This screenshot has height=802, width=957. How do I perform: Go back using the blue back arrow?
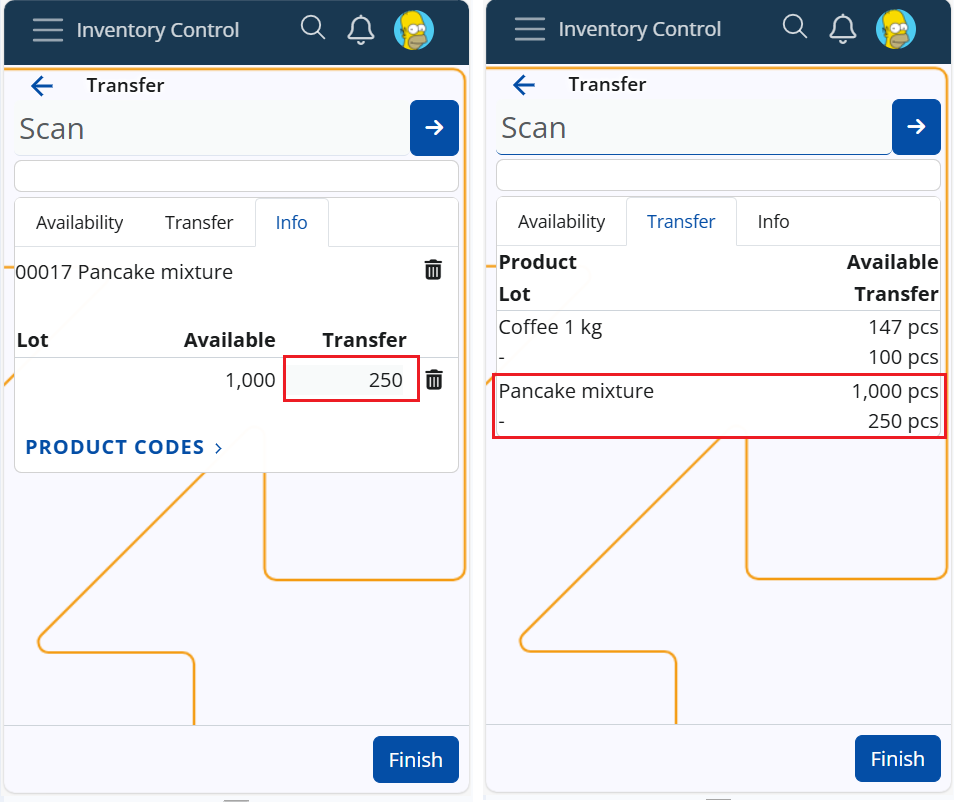click(x=41, y=86)
